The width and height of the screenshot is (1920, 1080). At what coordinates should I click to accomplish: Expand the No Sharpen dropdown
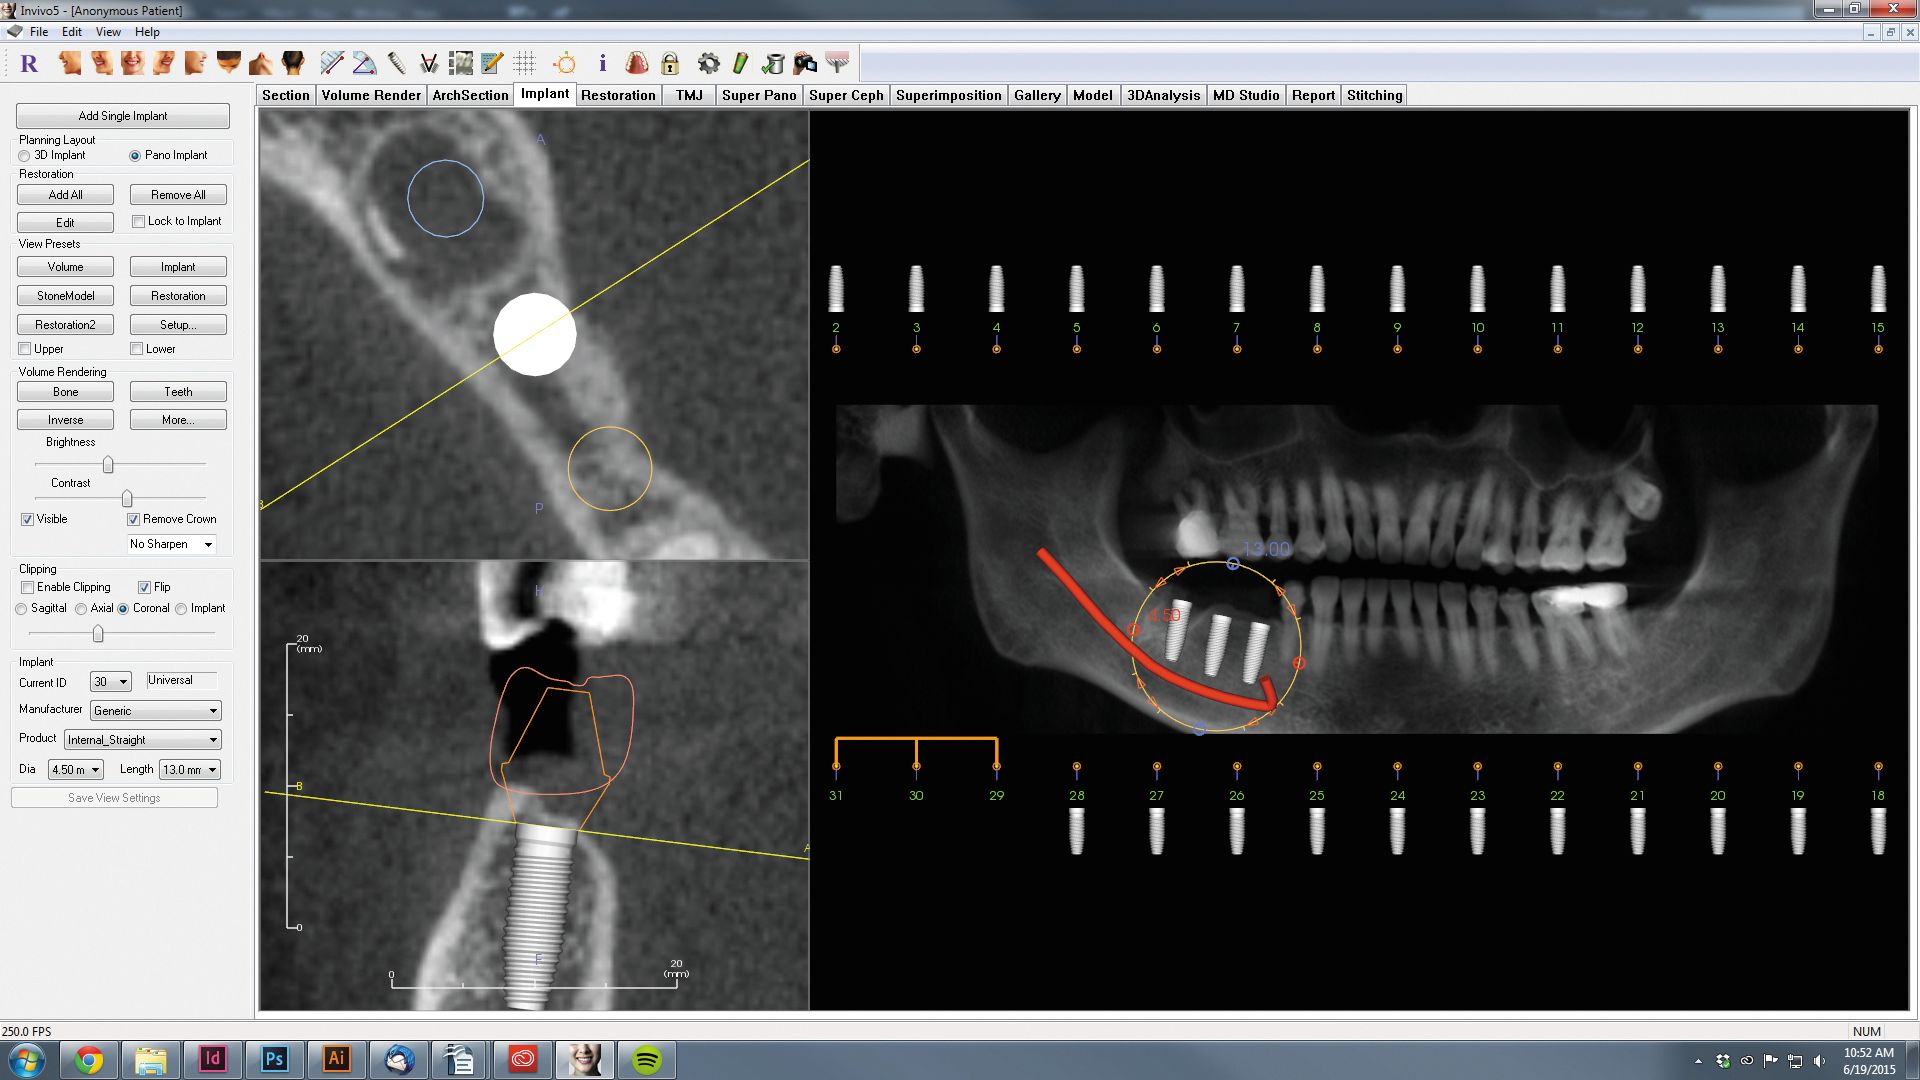[172, 544]
